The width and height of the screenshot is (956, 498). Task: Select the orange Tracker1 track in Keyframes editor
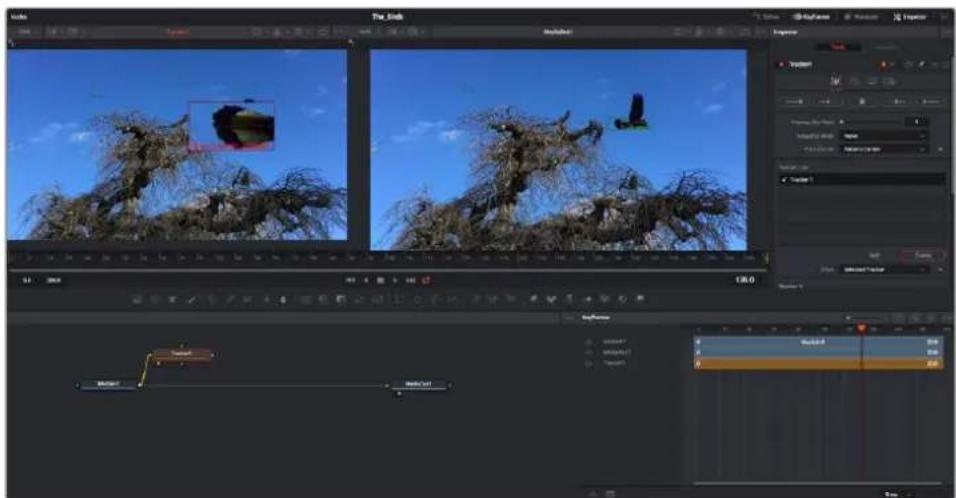tap(818, 363)
